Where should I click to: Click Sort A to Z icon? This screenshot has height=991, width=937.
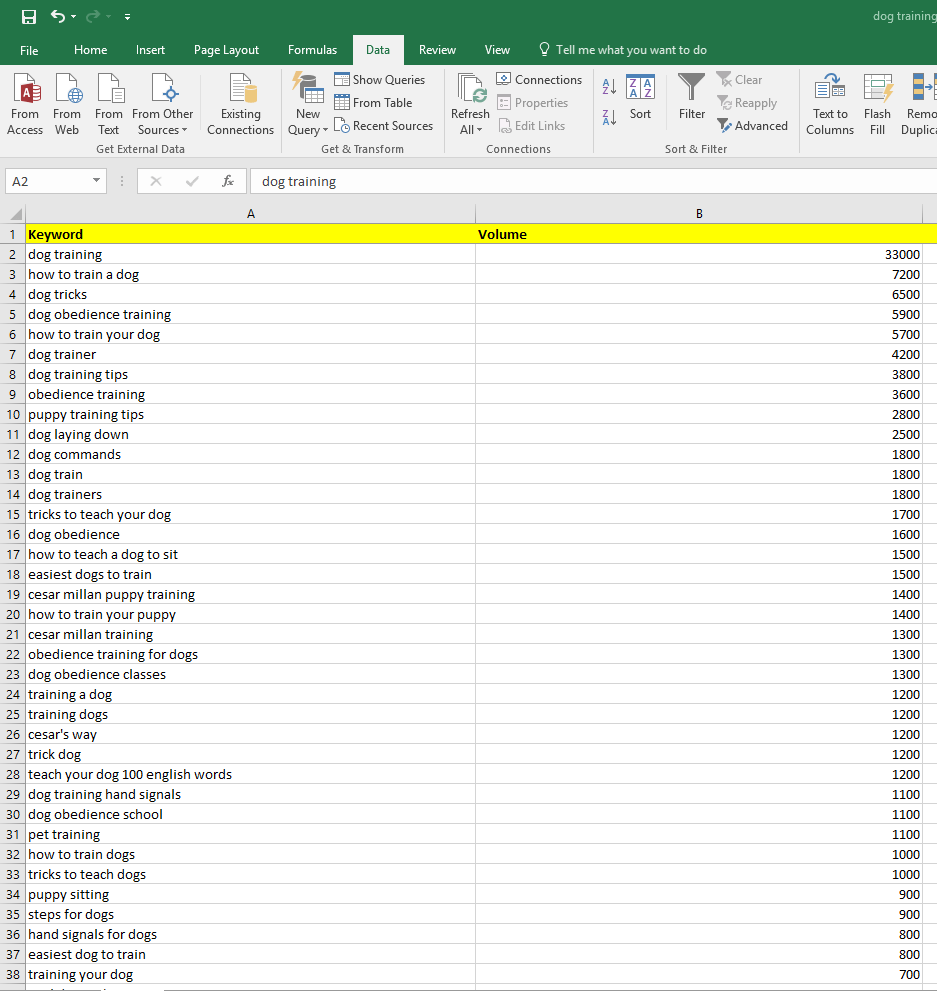610,88
